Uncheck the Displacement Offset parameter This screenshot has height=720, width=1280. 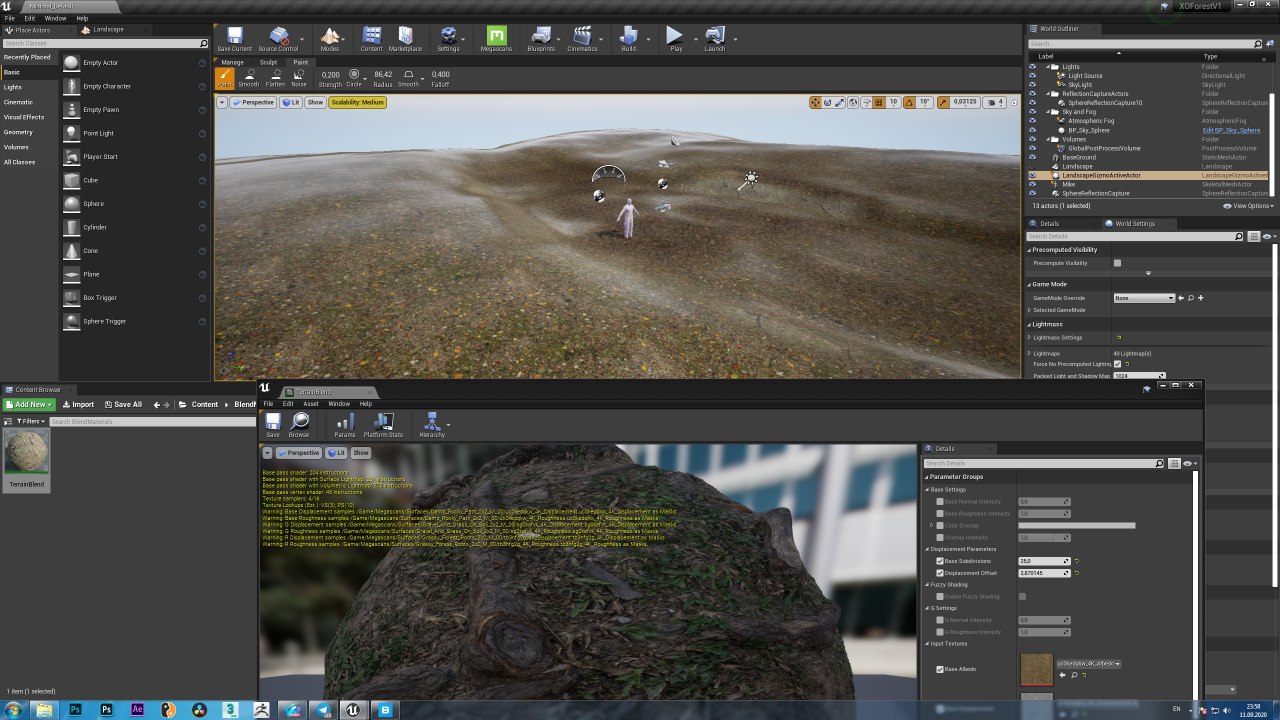pos(939,573)
